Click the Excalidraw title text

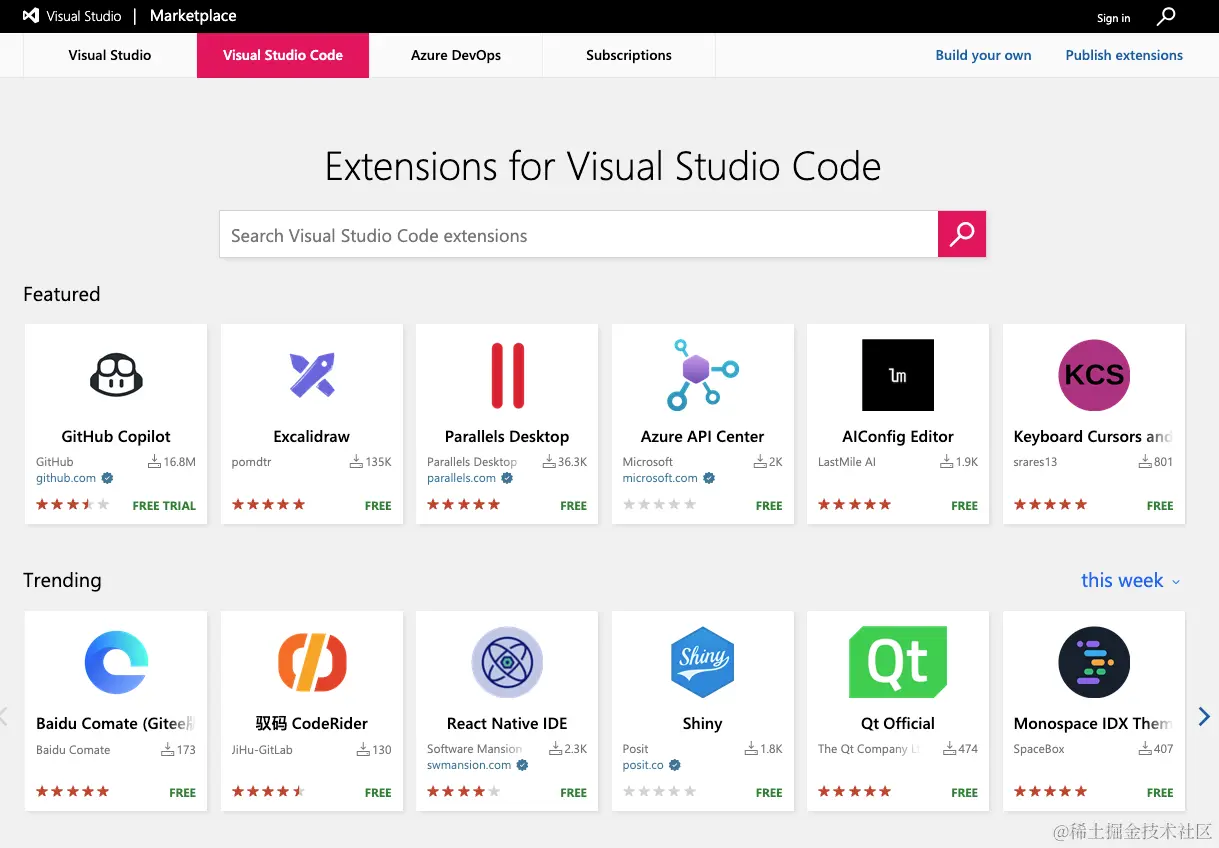312,437
